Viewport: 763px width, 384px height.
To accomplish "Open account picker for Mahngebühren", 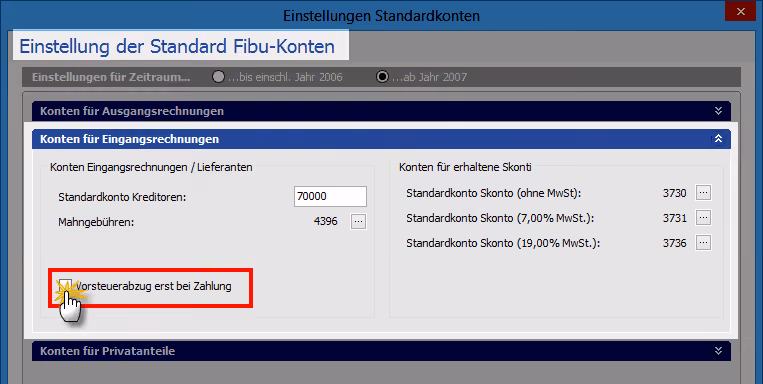I will (x=359, y=221).
